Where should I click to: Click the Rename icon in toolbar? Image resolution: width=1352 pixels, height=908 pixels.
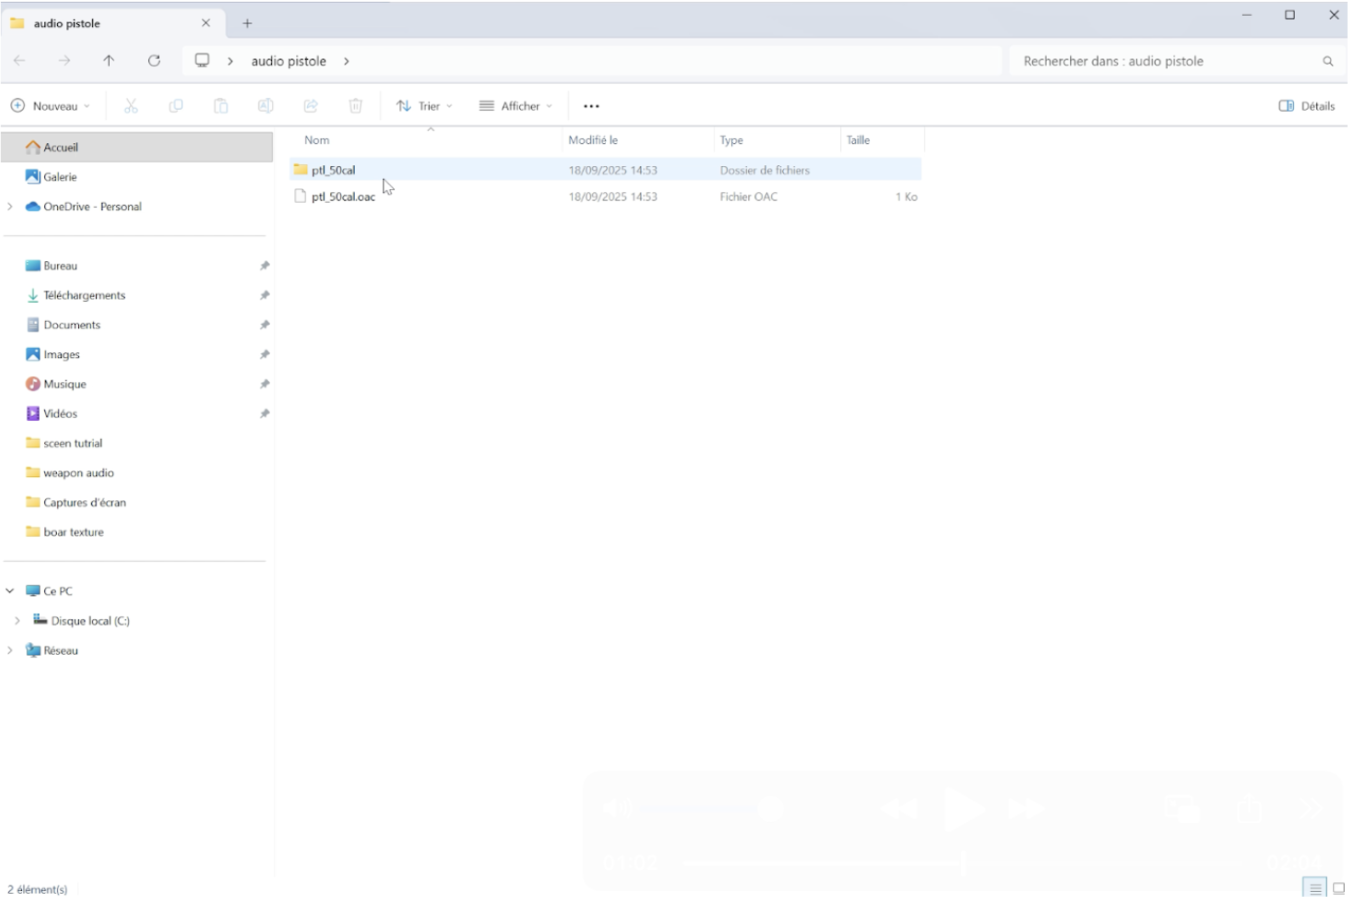[x=266, y=106]
